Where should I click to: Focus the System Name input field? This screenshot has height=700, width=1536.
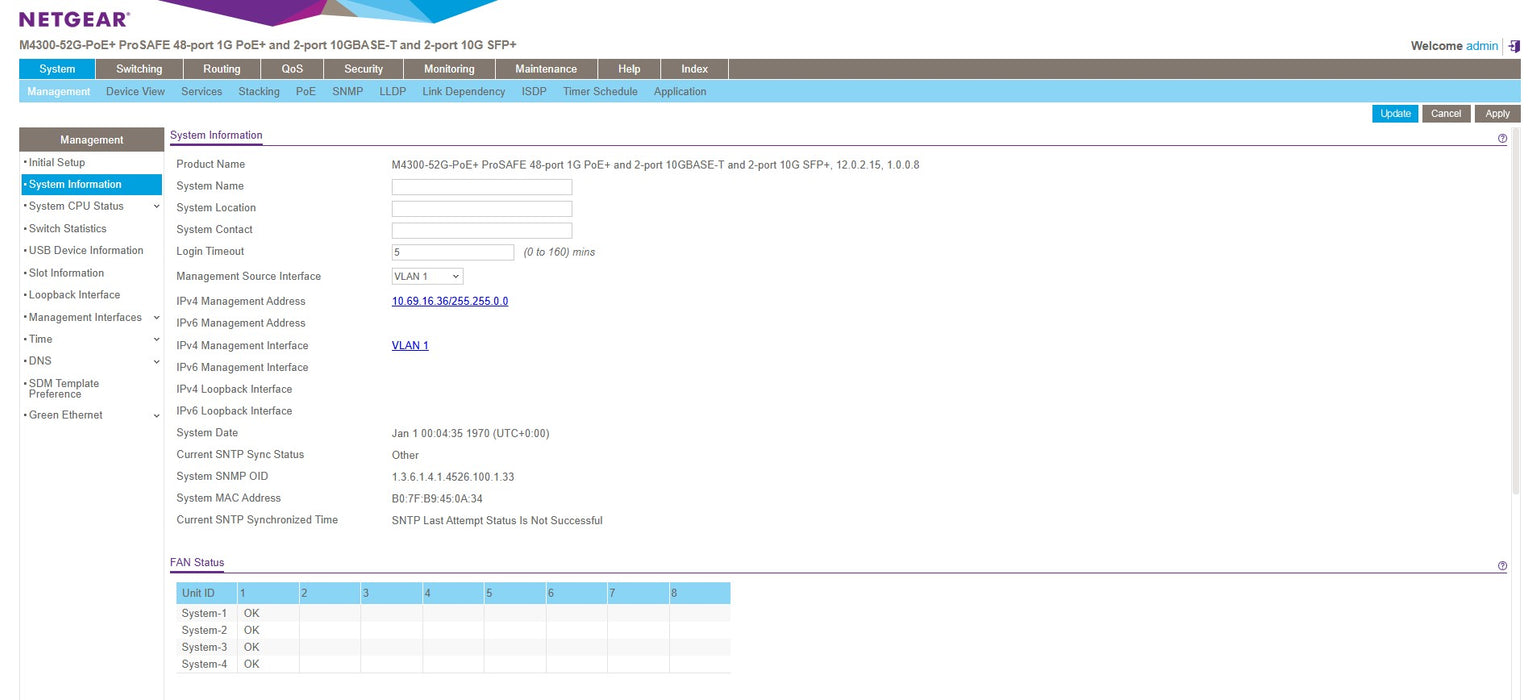point(482,187)
